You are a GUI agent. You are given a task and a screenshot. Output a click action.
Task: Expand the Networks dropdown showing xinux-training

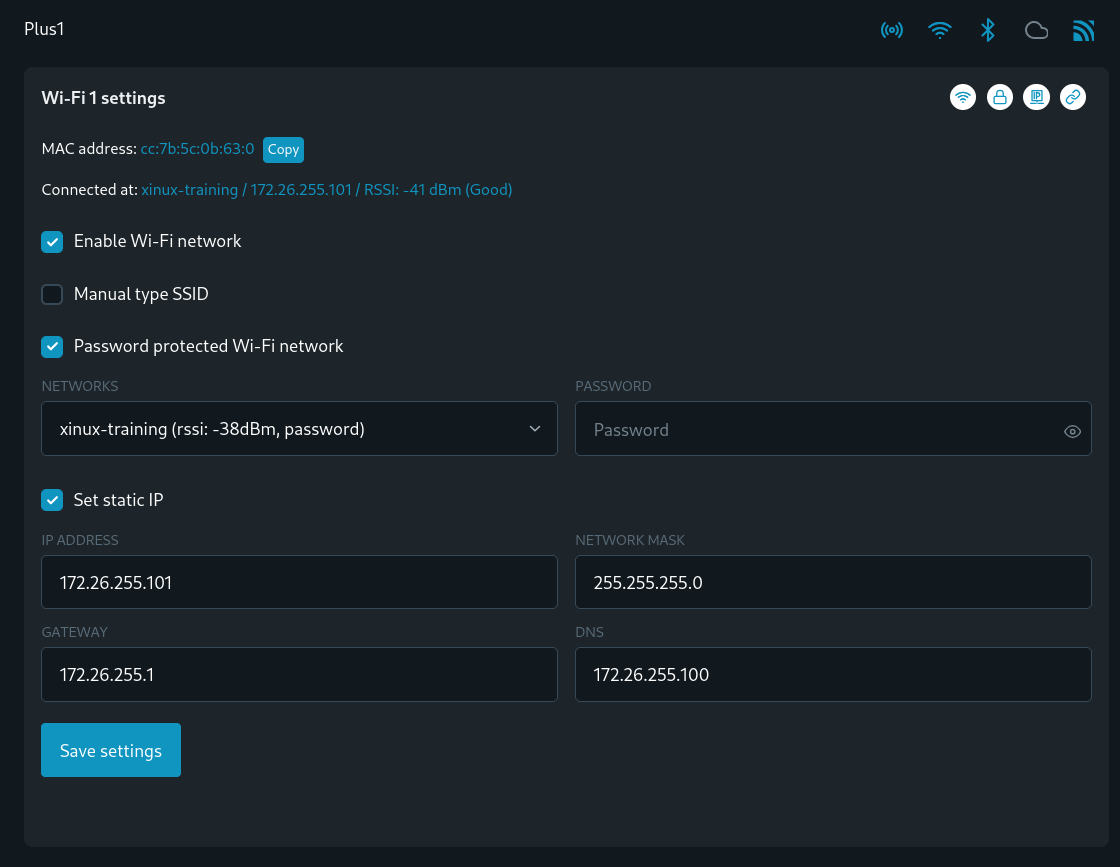click(x=299, y=429)
